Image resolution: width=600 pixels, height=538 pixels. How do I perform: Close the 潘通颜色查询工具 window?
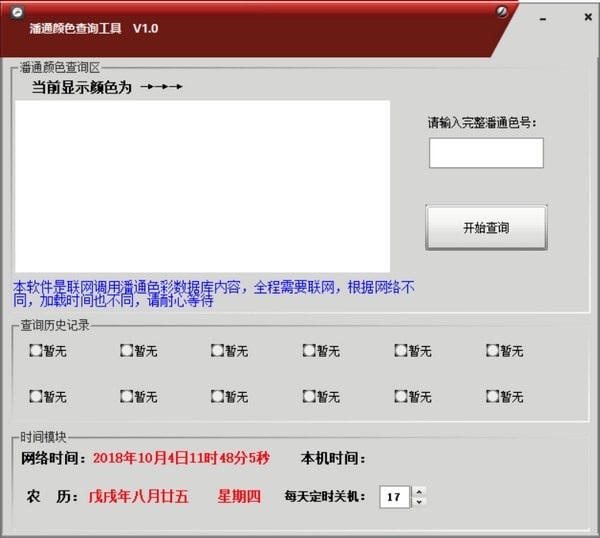588,17
